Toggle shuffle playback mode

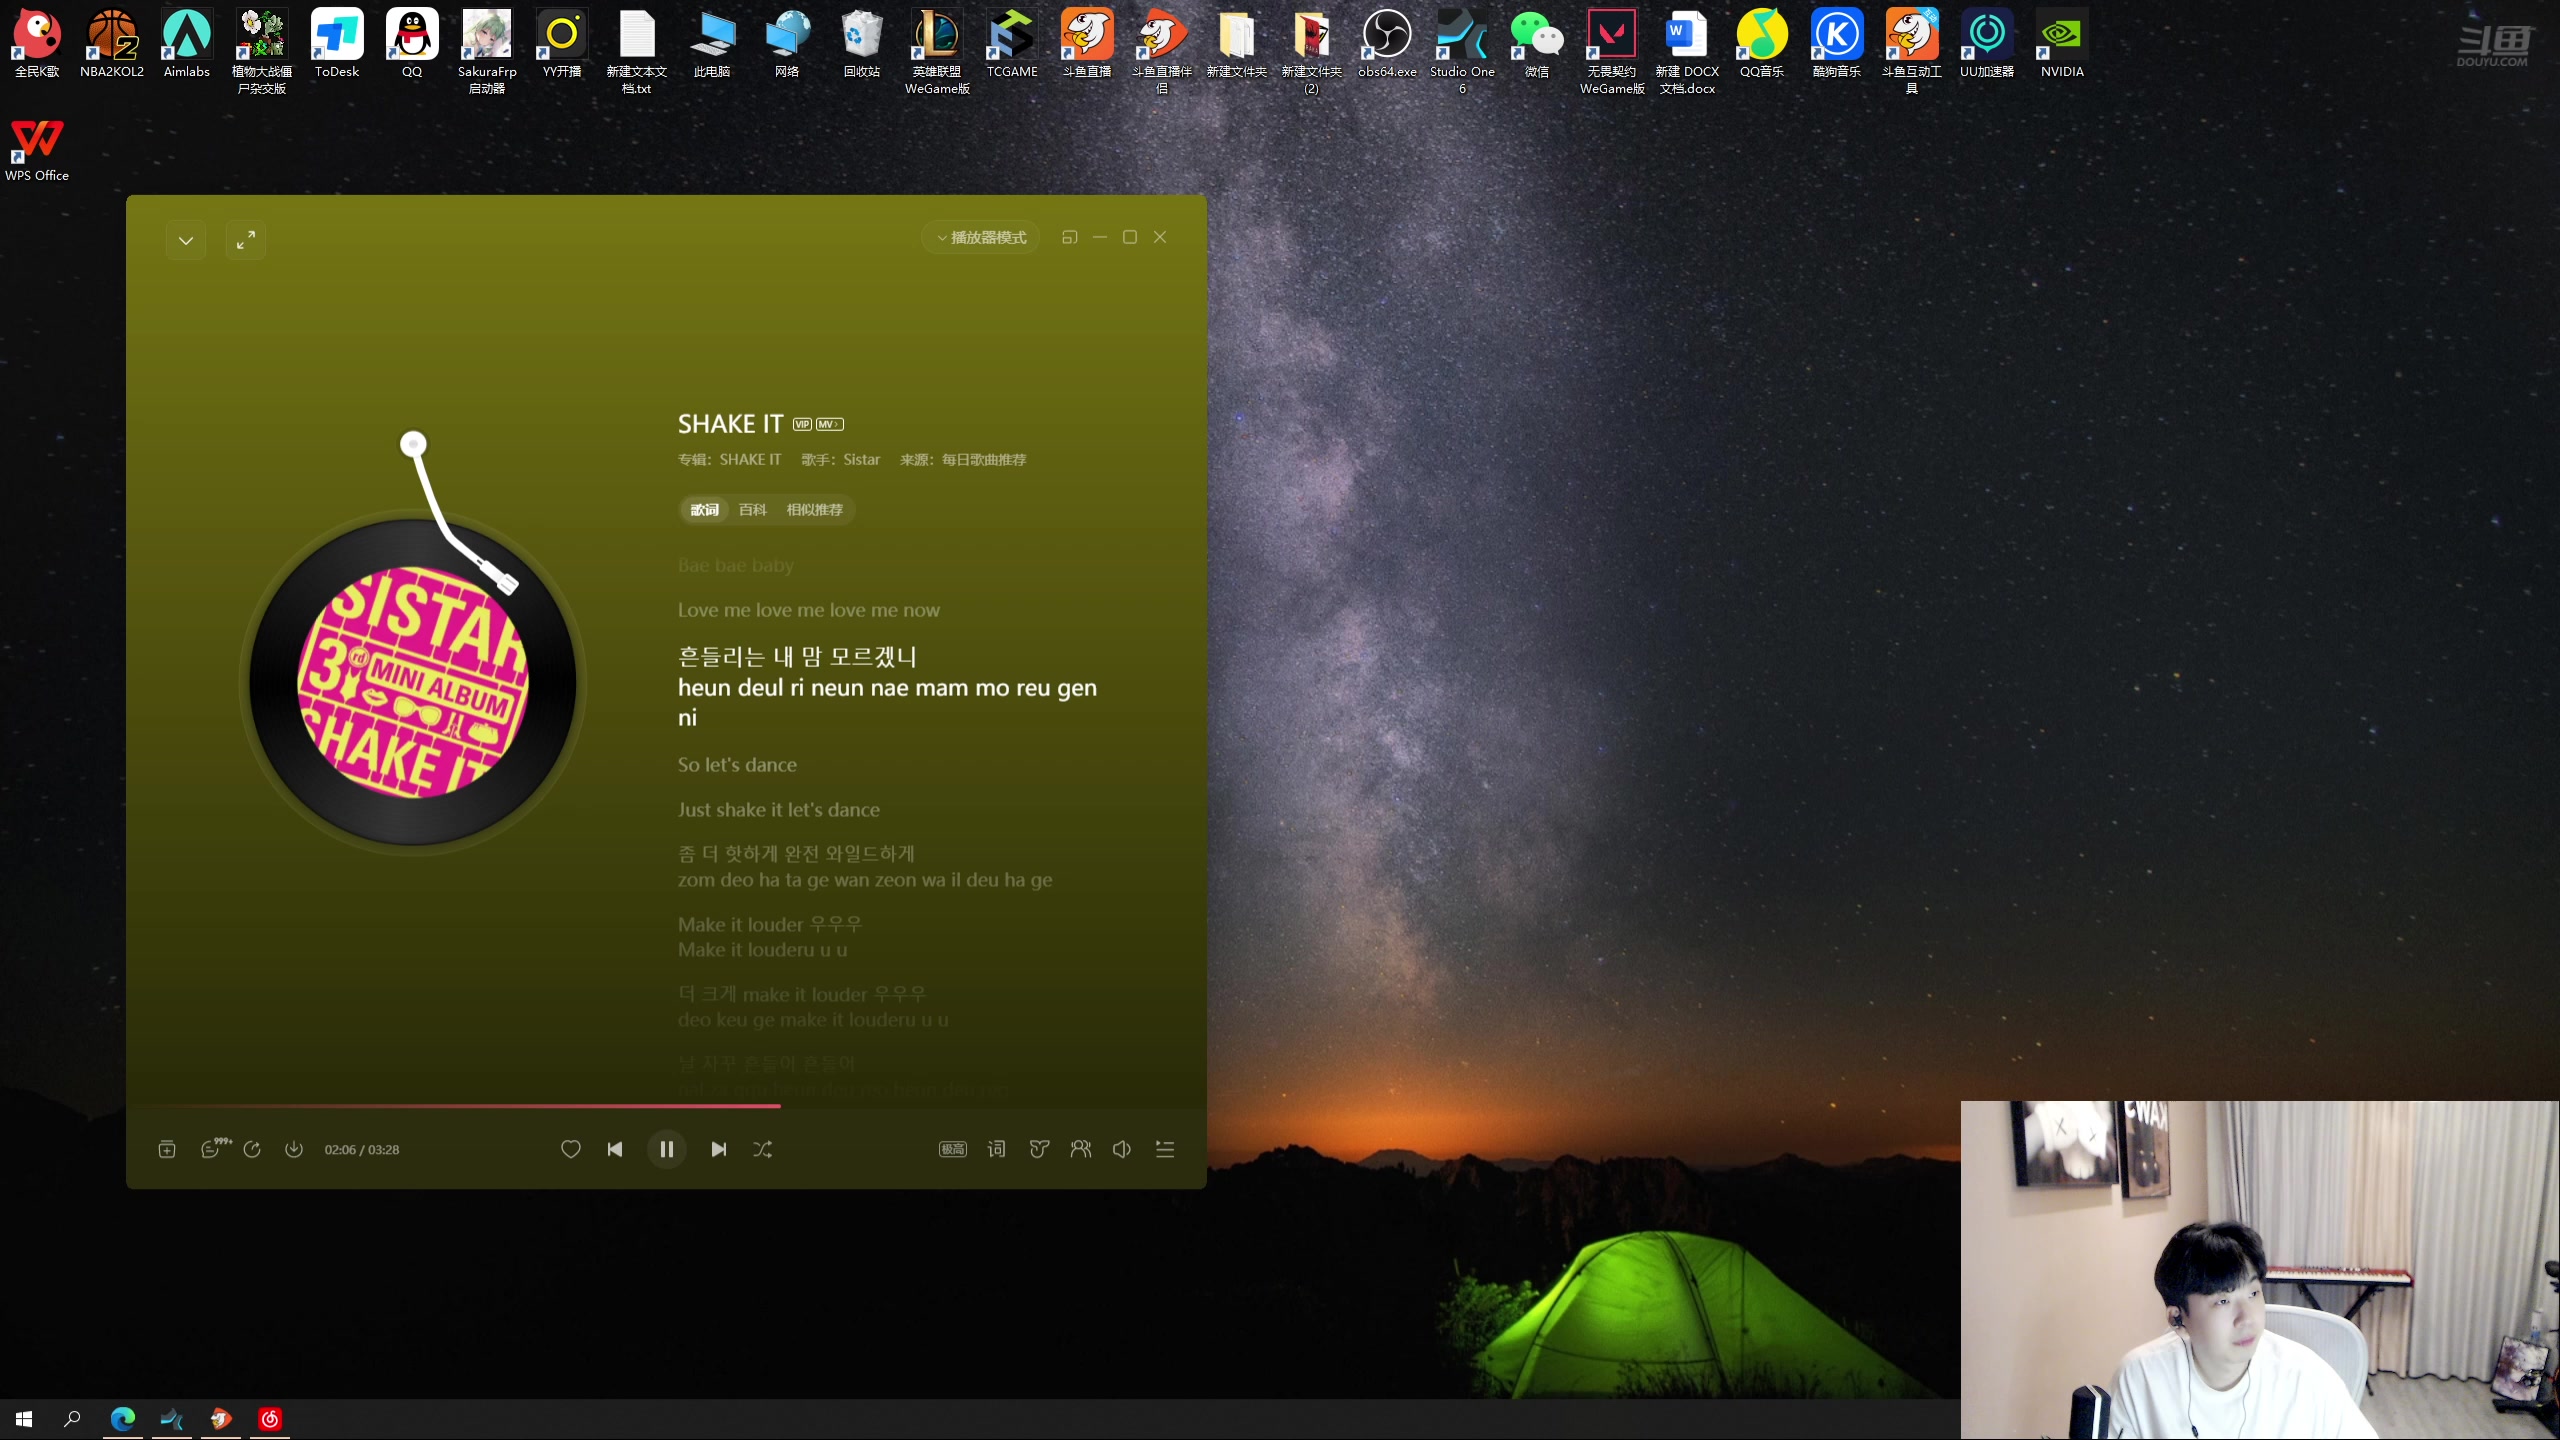[762, 1149]
